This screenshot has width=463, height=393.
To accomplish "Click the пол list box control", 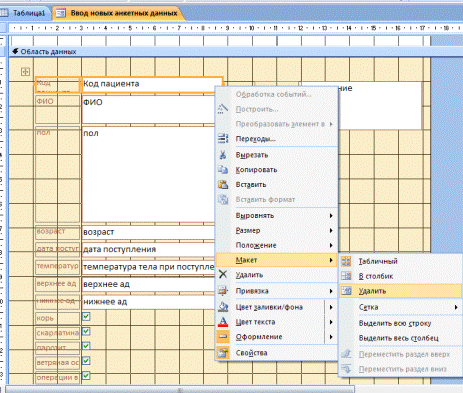I will (149, 174).
